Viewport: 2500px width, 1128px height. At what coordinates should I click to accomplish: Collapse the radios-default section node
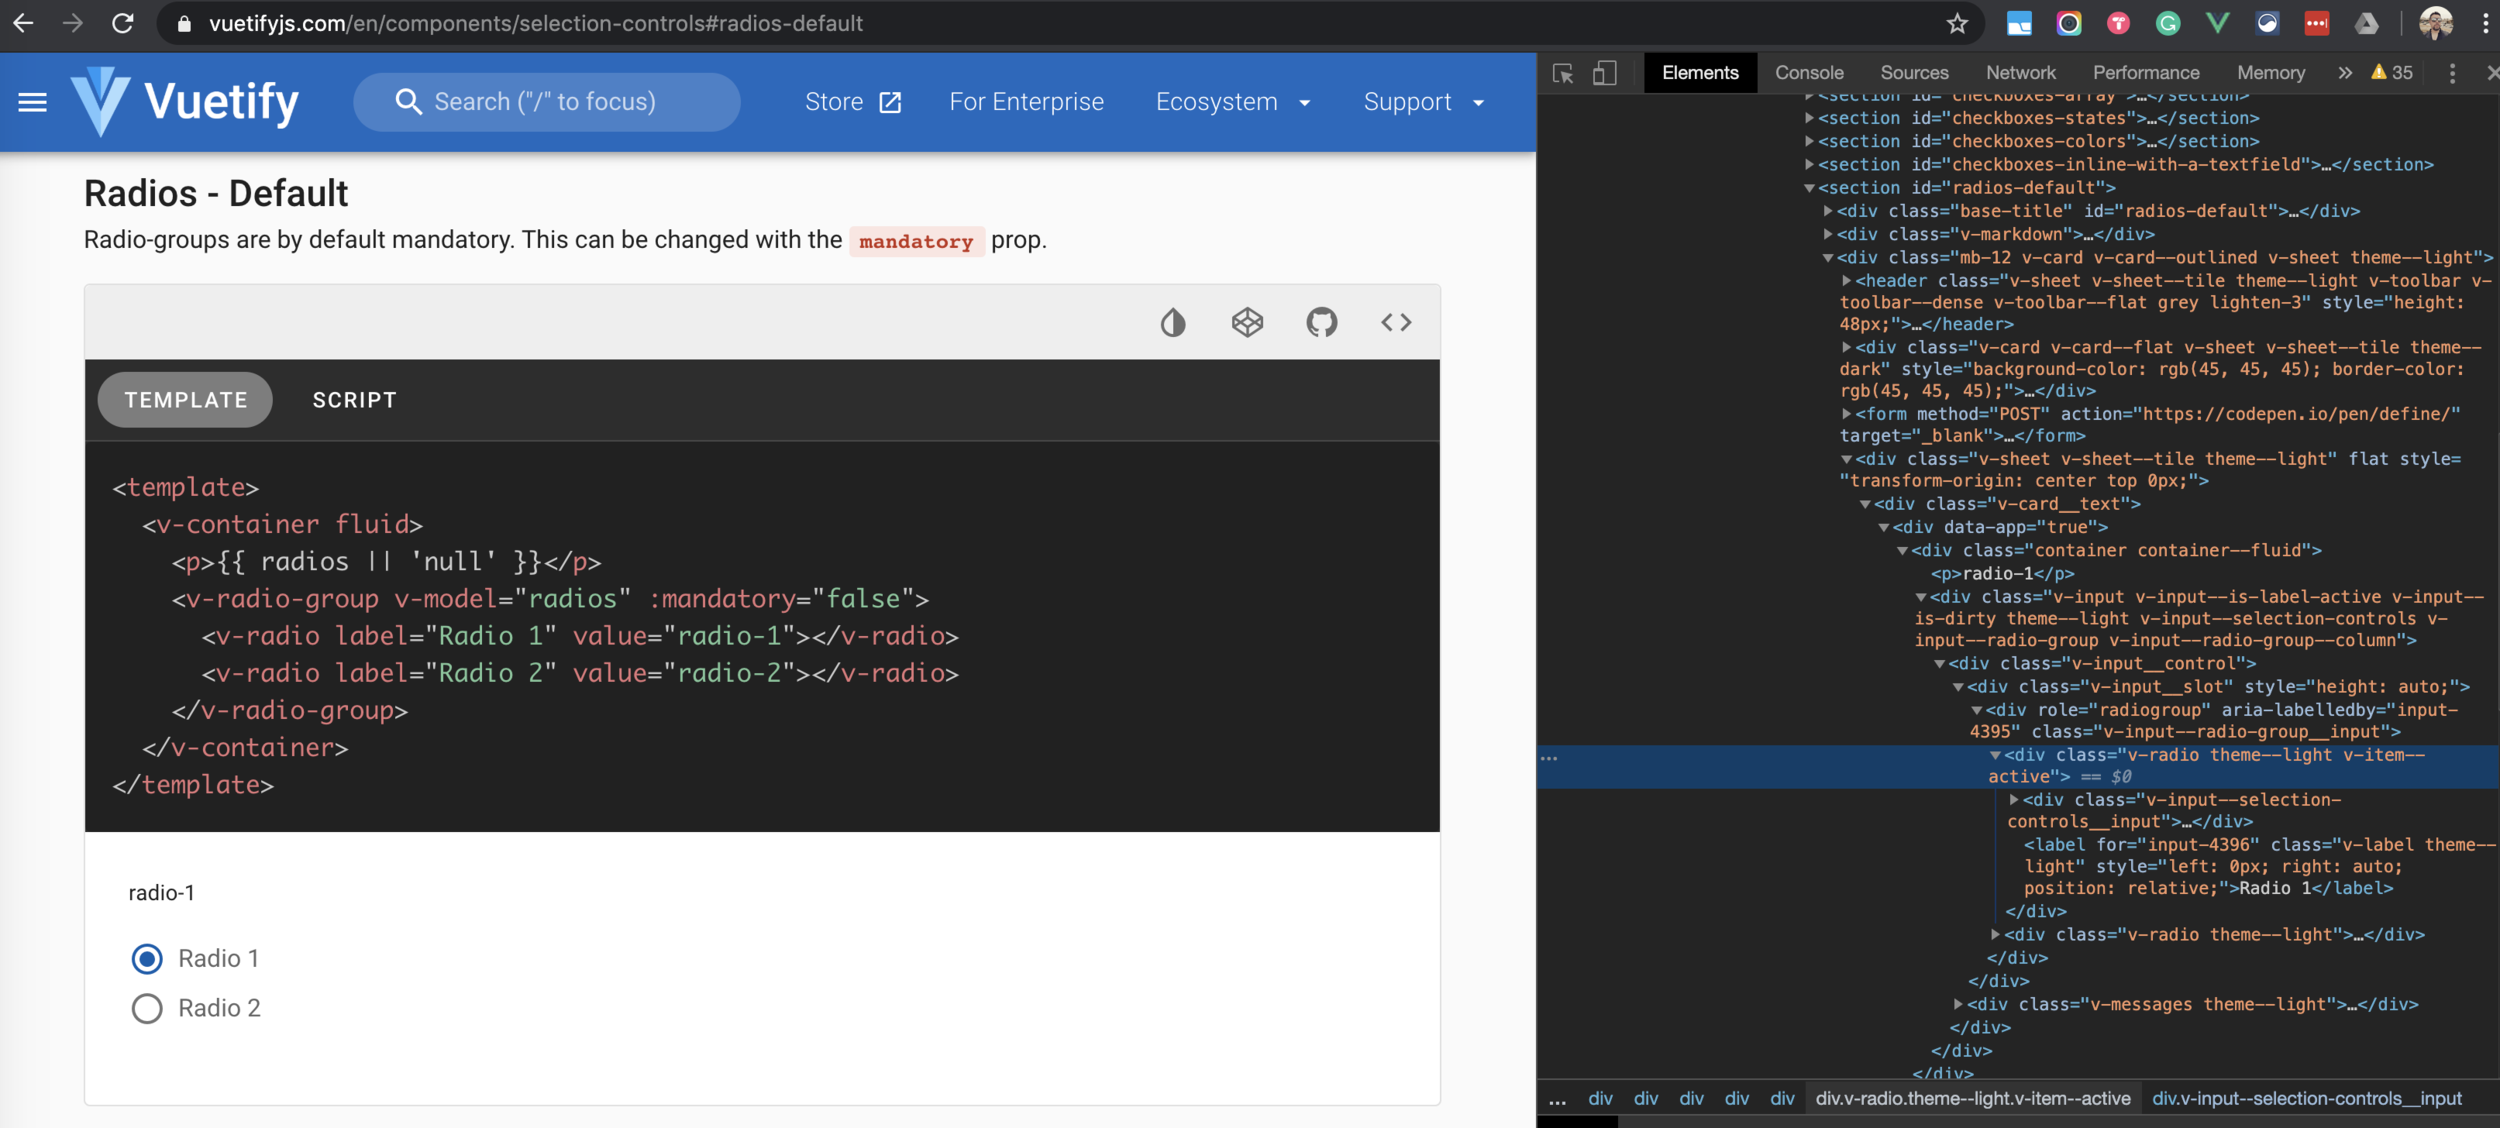(x=1809, y=188)
